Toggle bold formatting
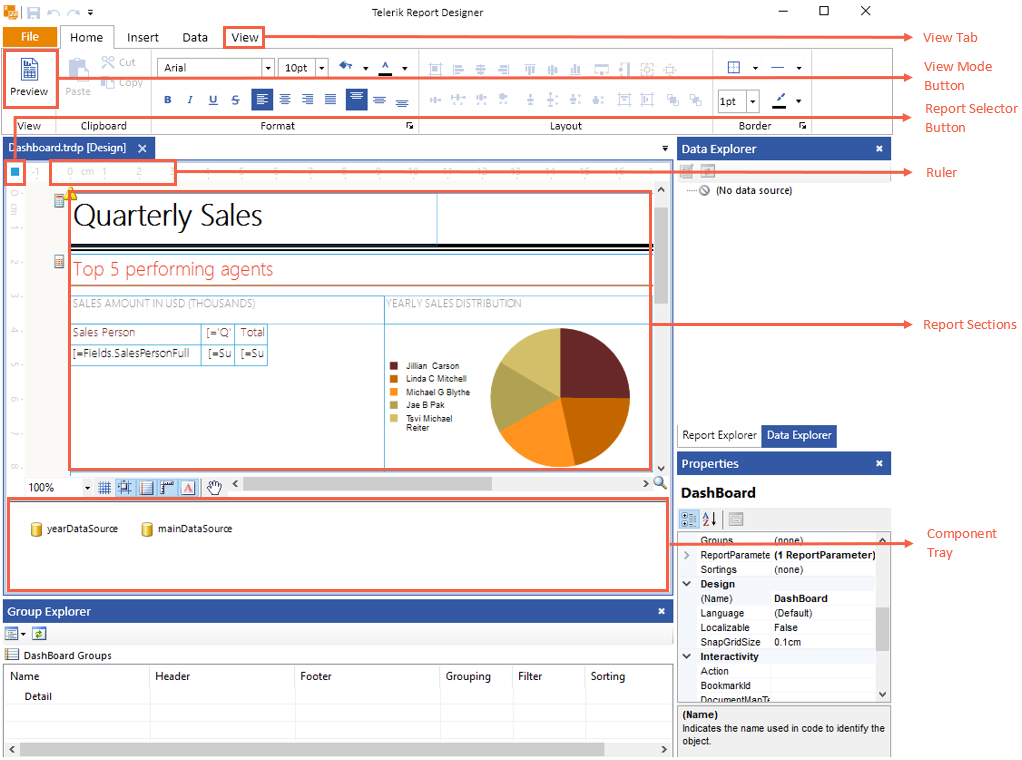 coord(167,100)
